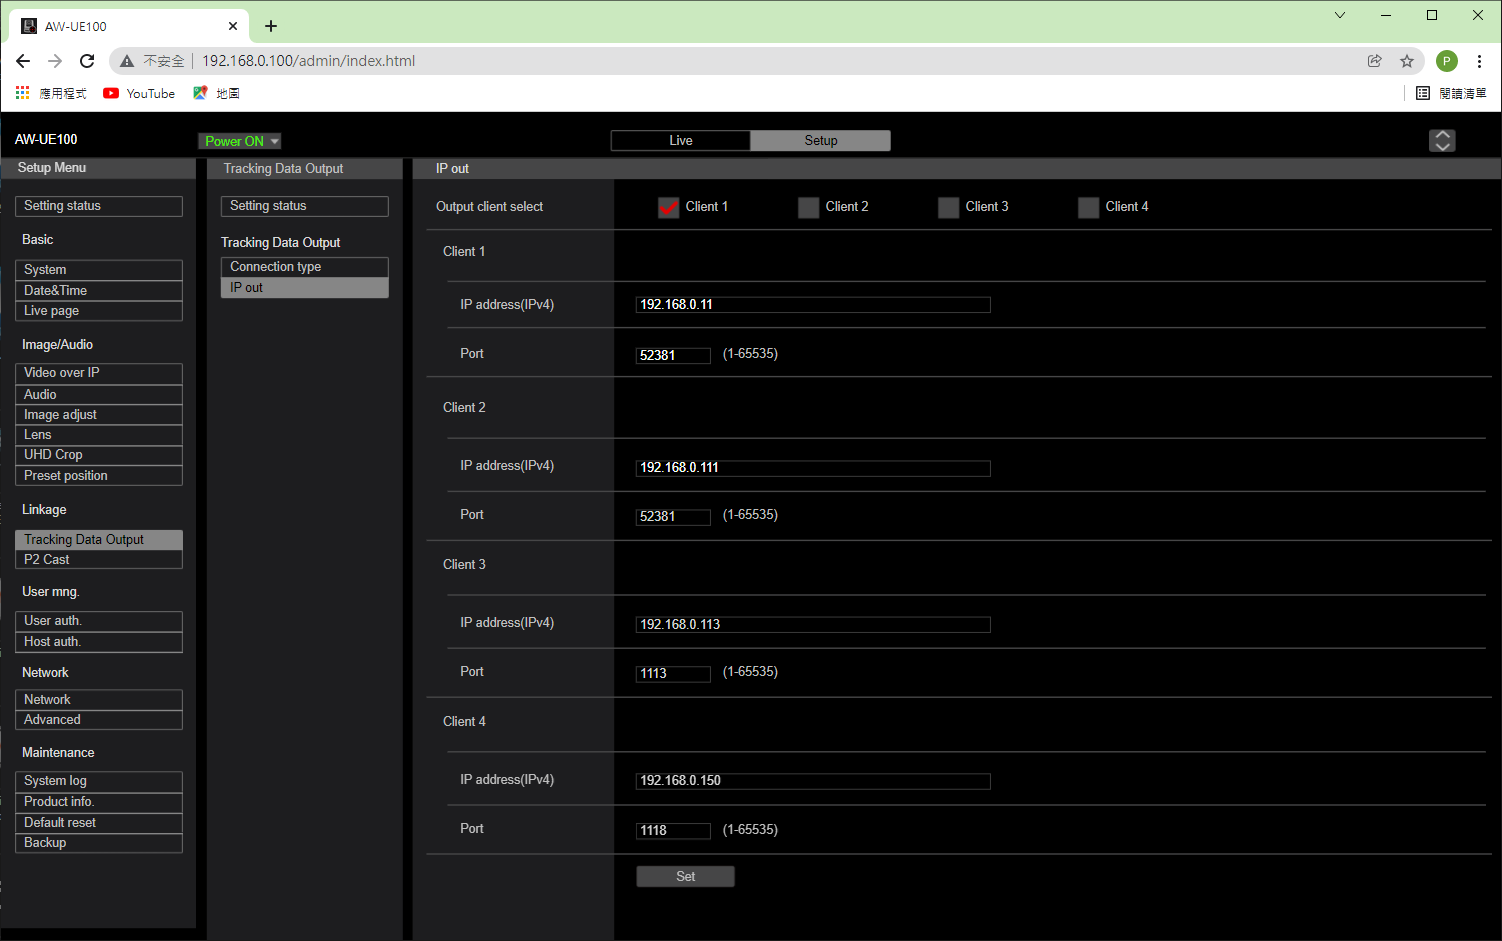Image resolution: width=1502 pixels, height=941 pixels.
Task: Open the YouTube bookmark
Action: pos(139,93)
